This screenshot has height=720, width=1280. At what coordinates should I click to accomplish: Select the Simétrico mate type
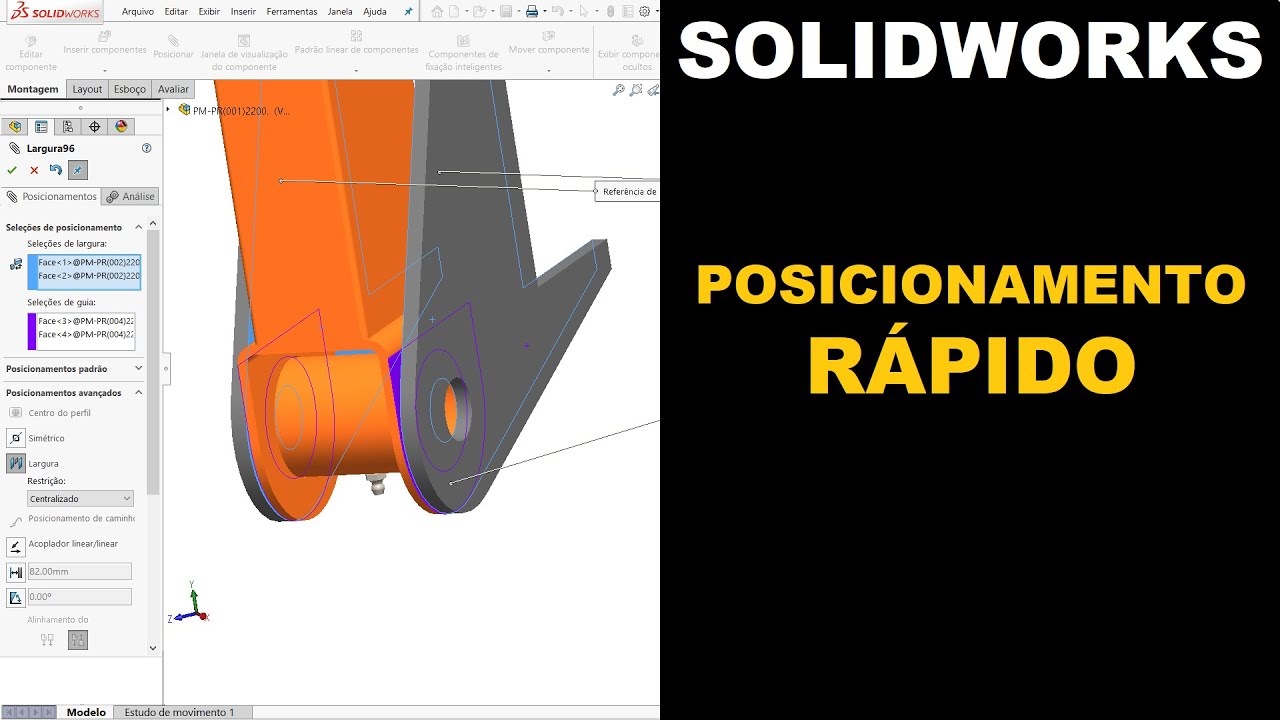coord(16,438)
